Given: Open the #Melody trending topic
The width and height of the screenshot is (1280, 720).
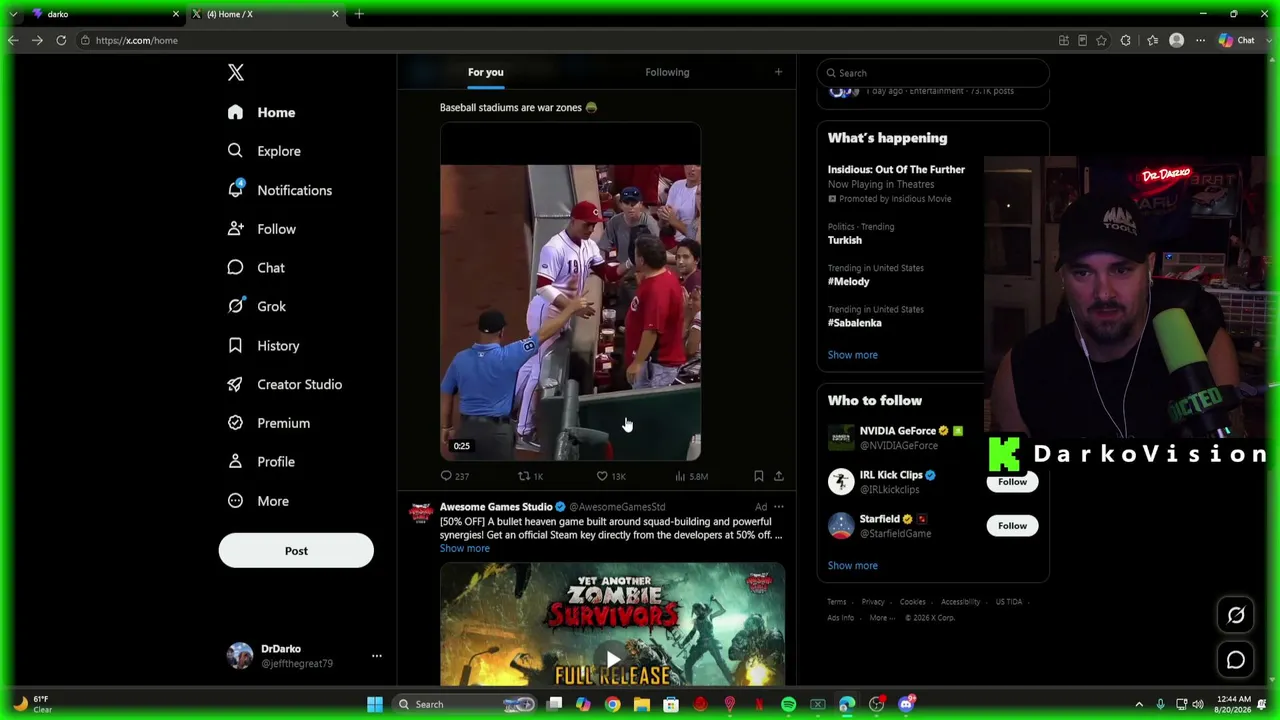Looking at the screenshot, I should [848, 282].
